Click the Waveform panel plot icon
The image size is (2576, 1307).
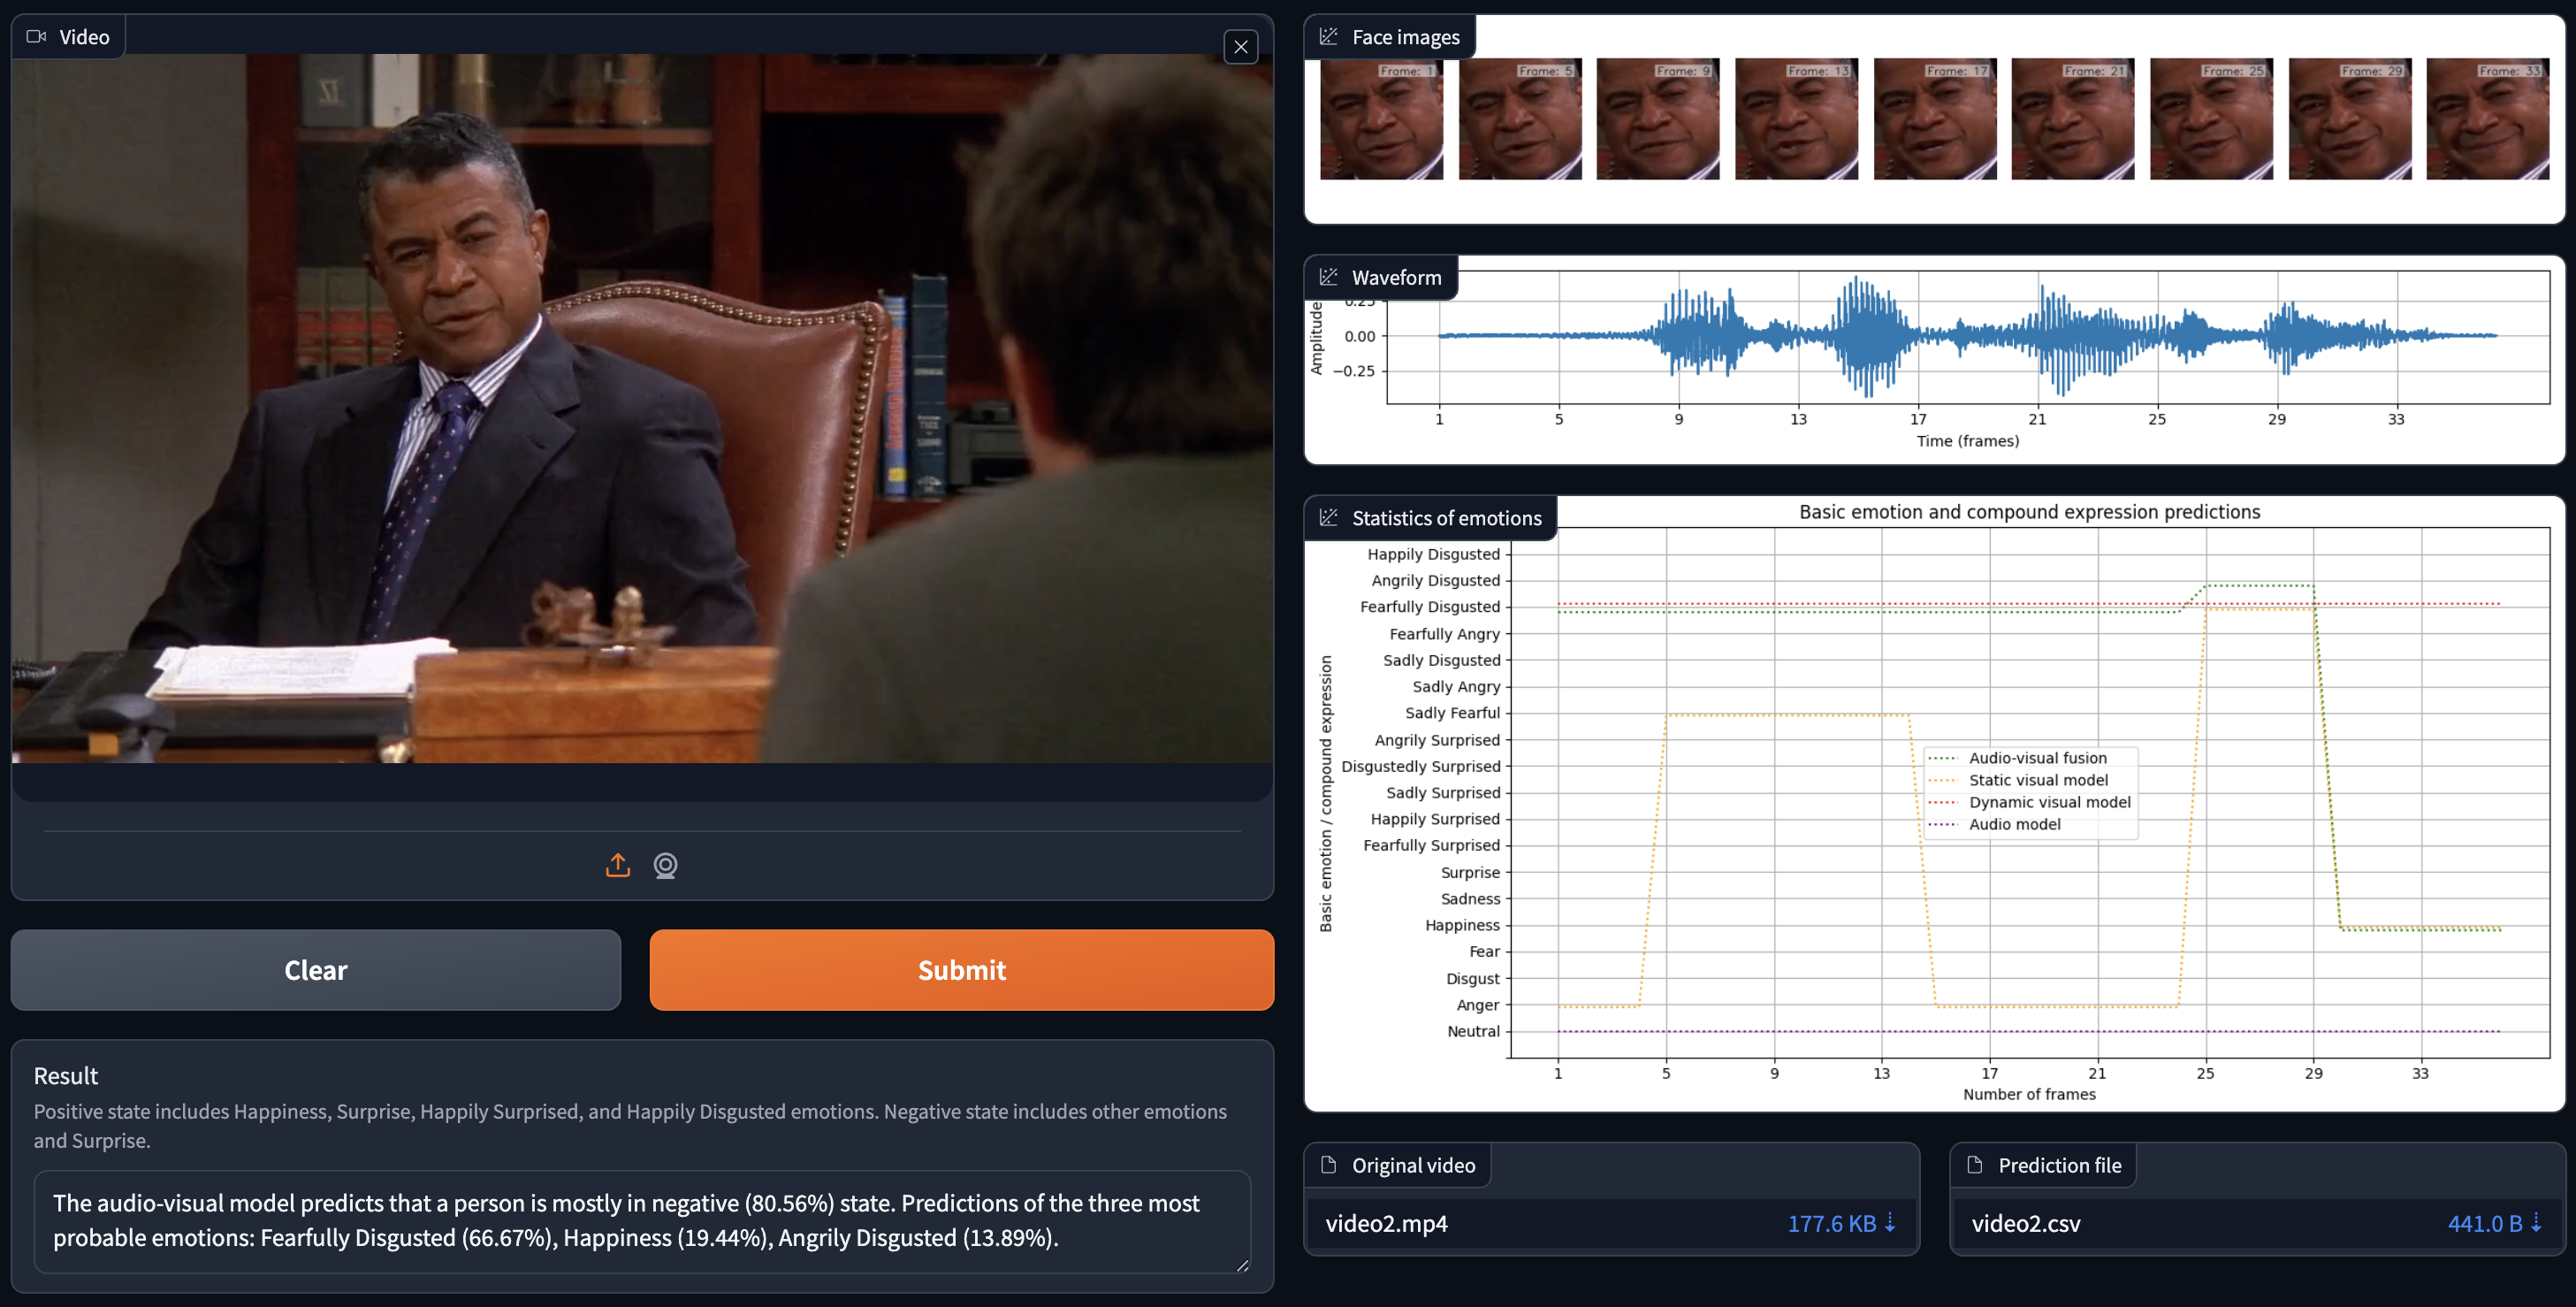click(x=1329, y=277)
